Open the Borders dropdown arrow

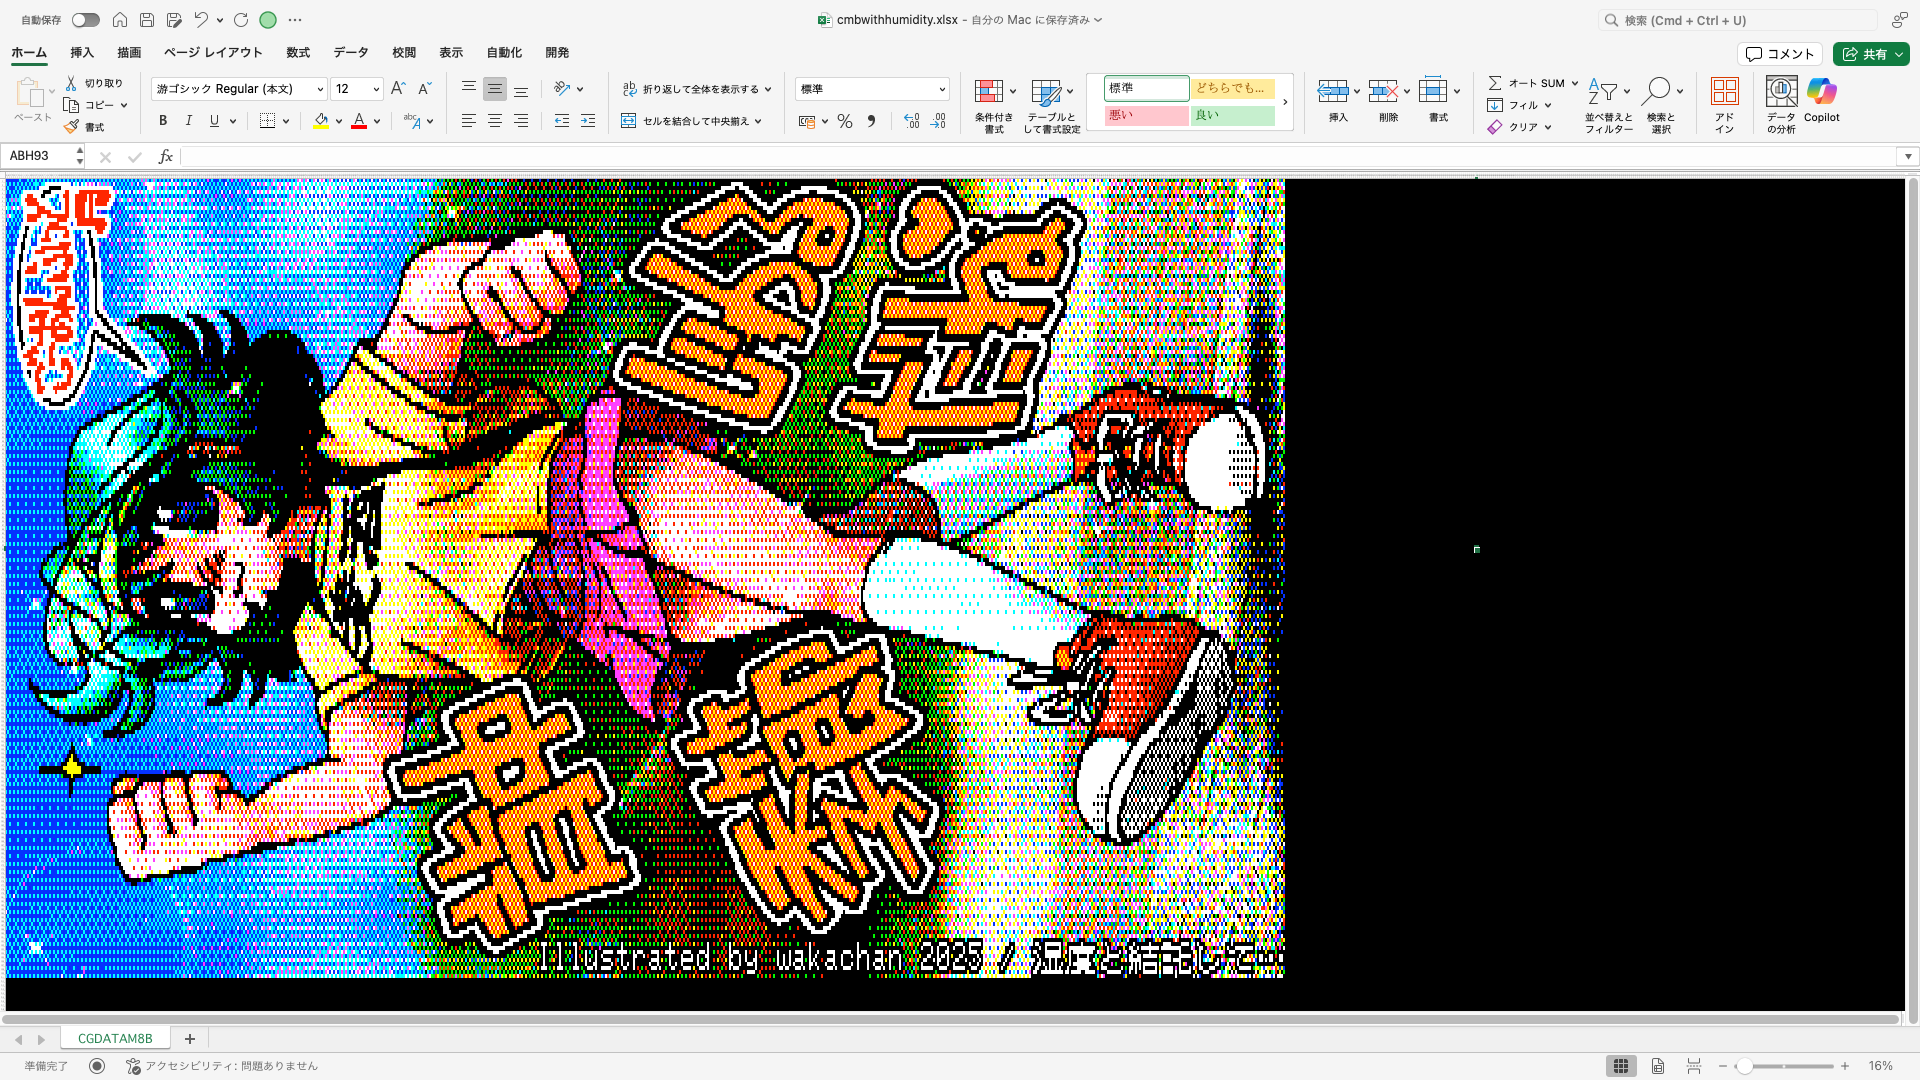click(286, 121)
